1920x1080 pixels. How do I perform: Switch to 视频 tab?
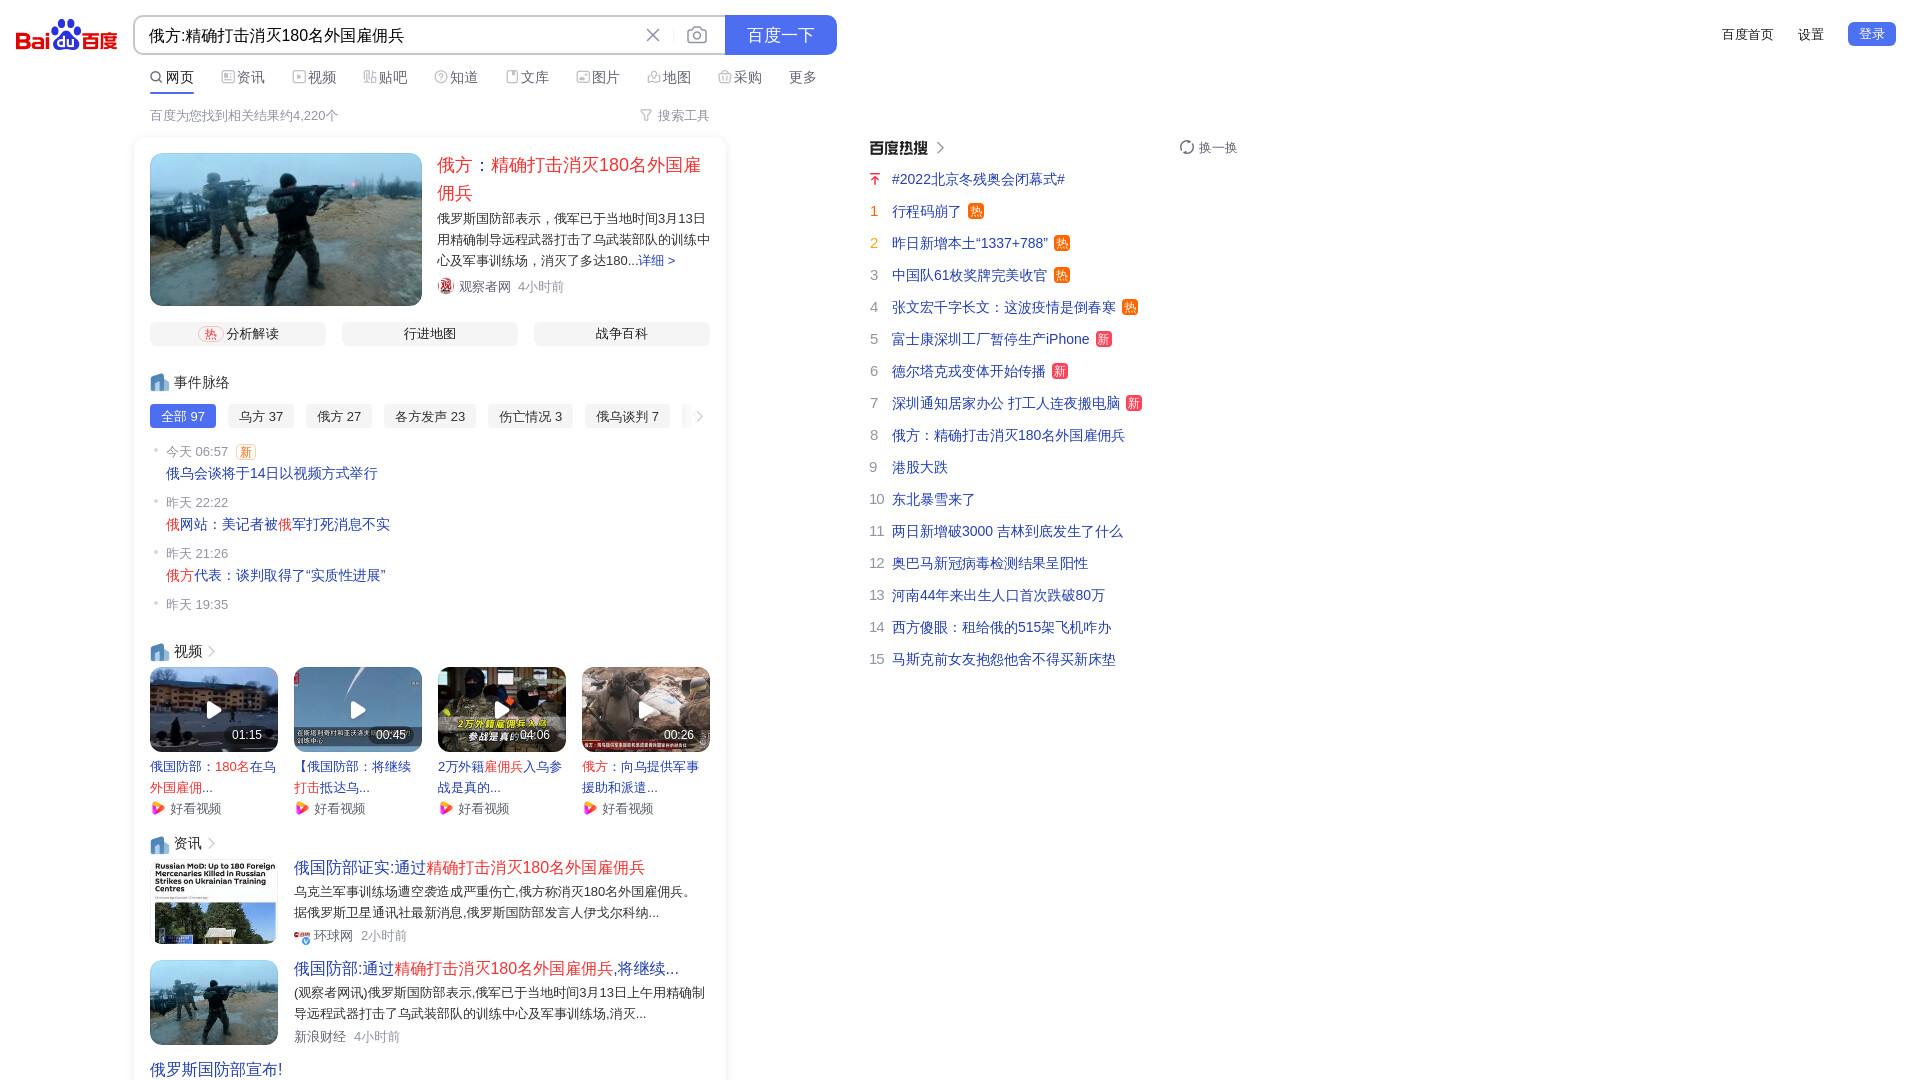[x=314, y=77]
